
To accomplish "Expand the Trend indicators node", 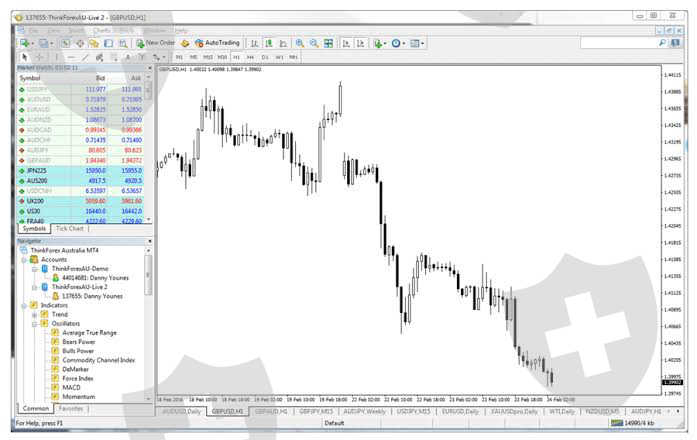I will tap(34, 315).
